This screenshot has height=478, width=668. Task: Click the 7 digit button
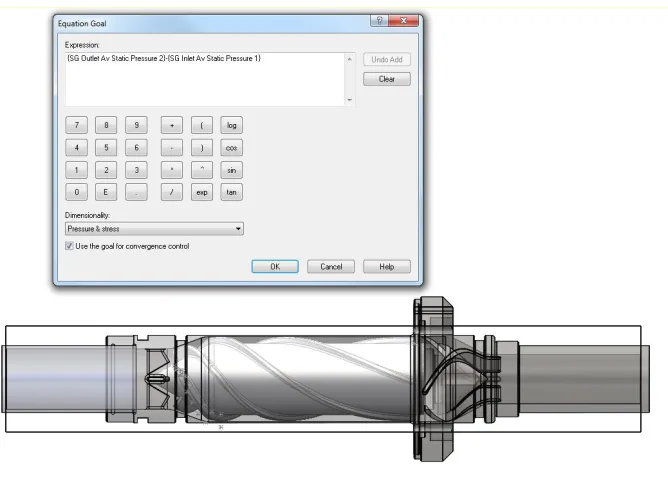click(77, 125)
